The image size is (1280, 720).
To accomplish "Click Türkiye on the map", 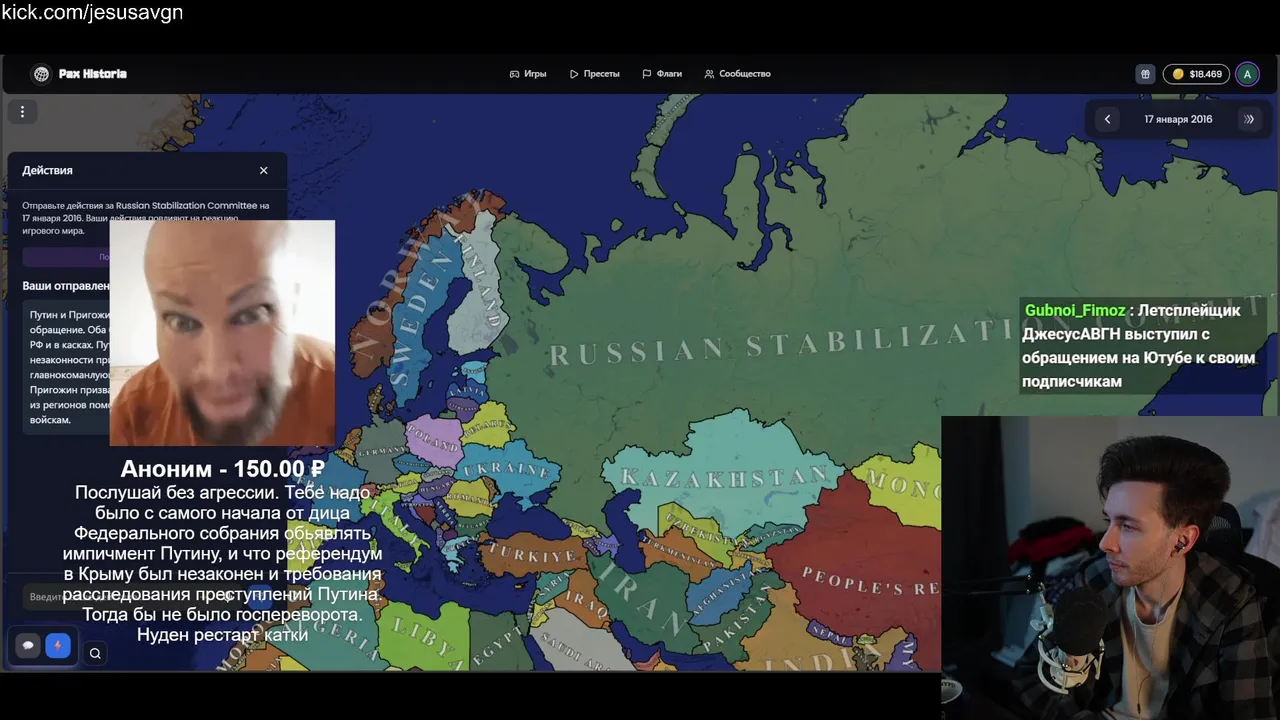I will point(531,554).
